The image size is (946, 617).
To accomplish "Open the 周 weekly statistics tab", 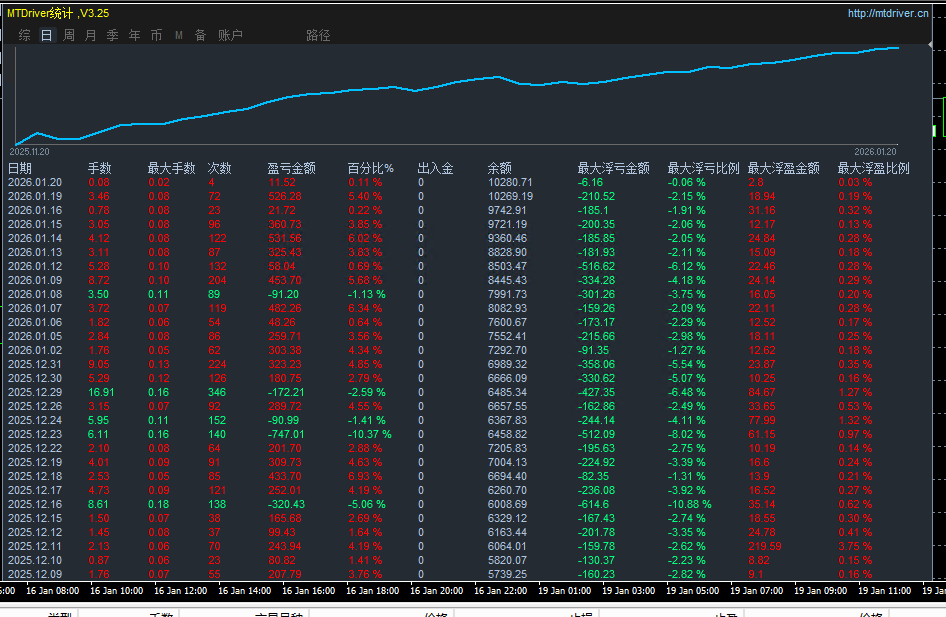I will (69, 35).
